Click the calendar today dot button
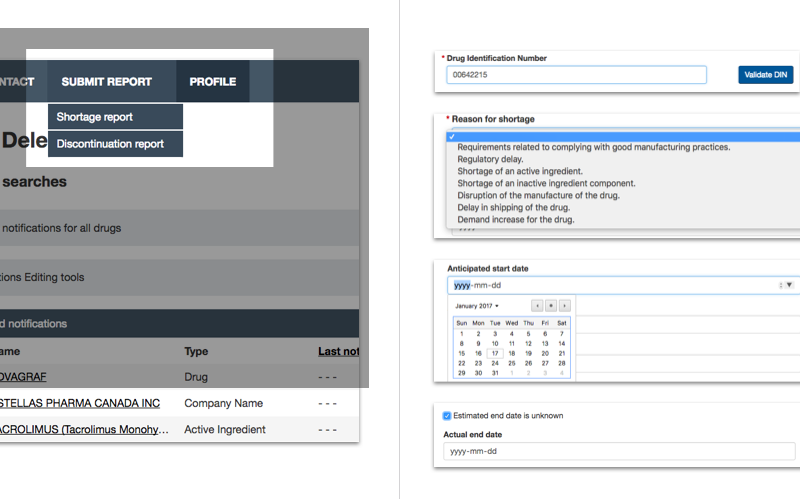 tap(551, 305)
